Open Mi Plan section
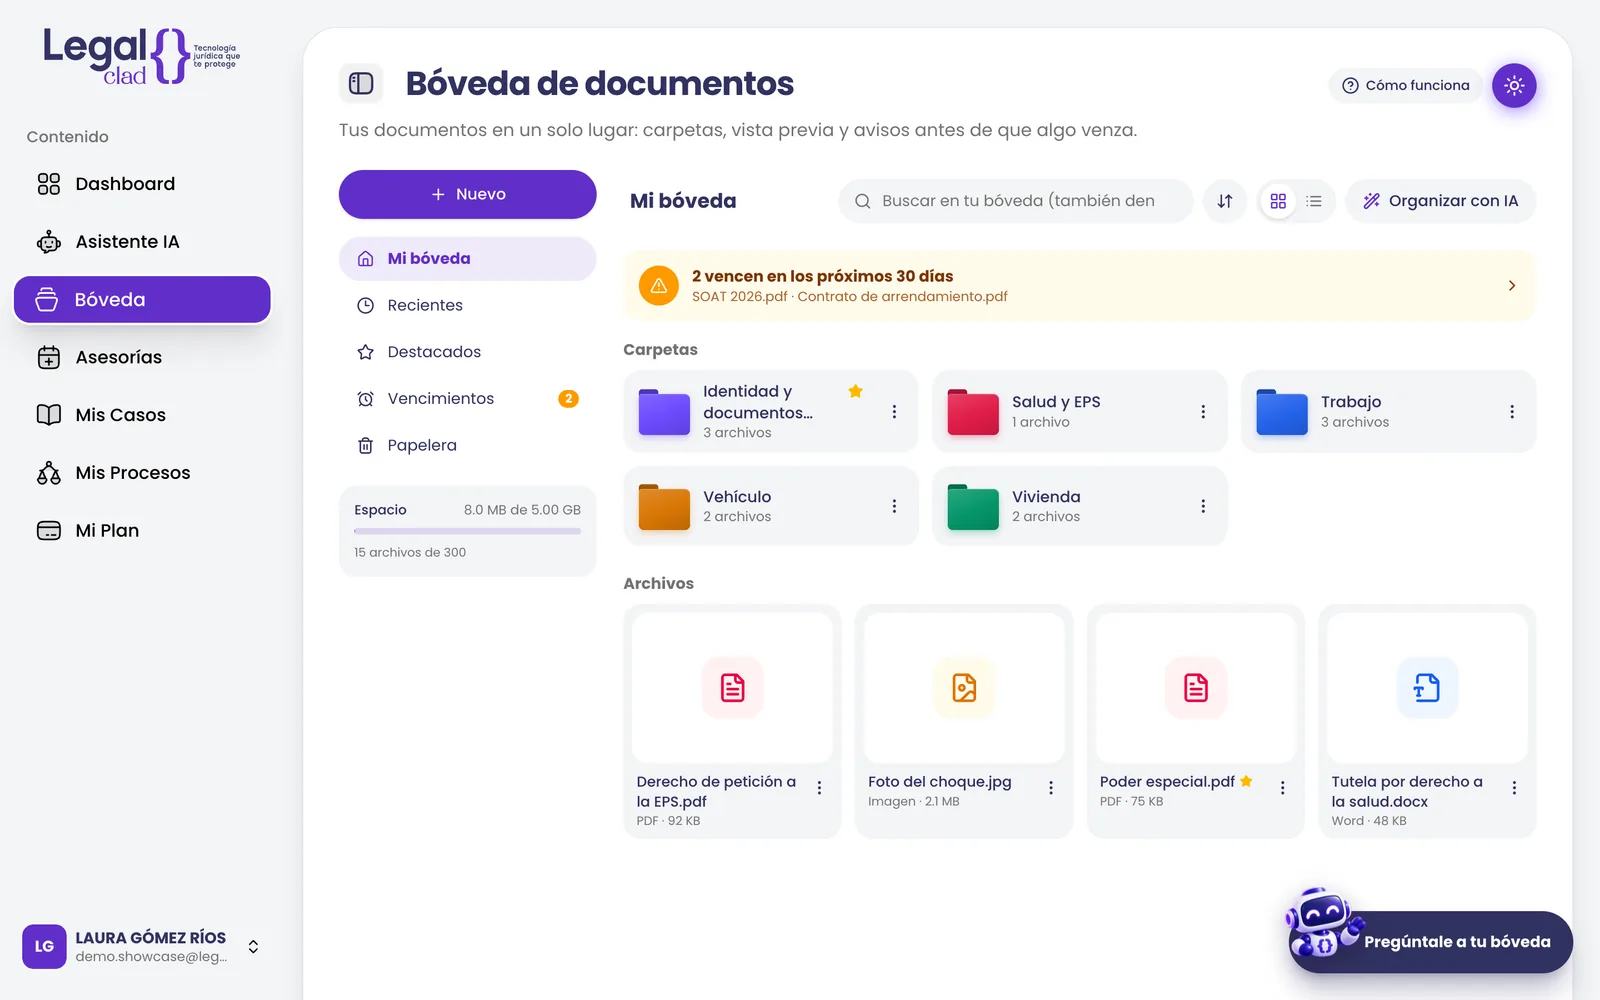This screenshot has width=1600, height=1000. click(142, 531)
